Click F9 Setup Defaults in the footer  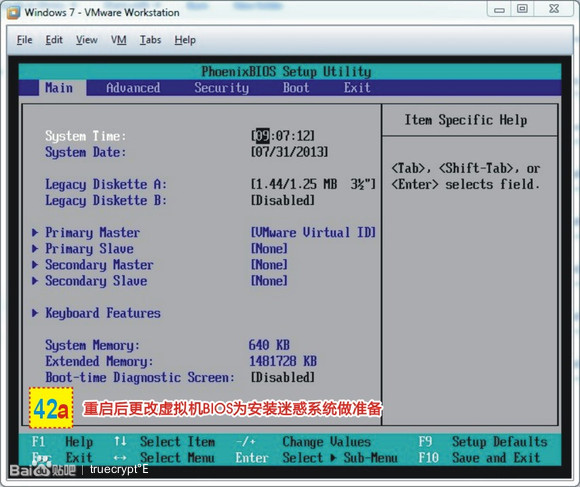(483, 442)
